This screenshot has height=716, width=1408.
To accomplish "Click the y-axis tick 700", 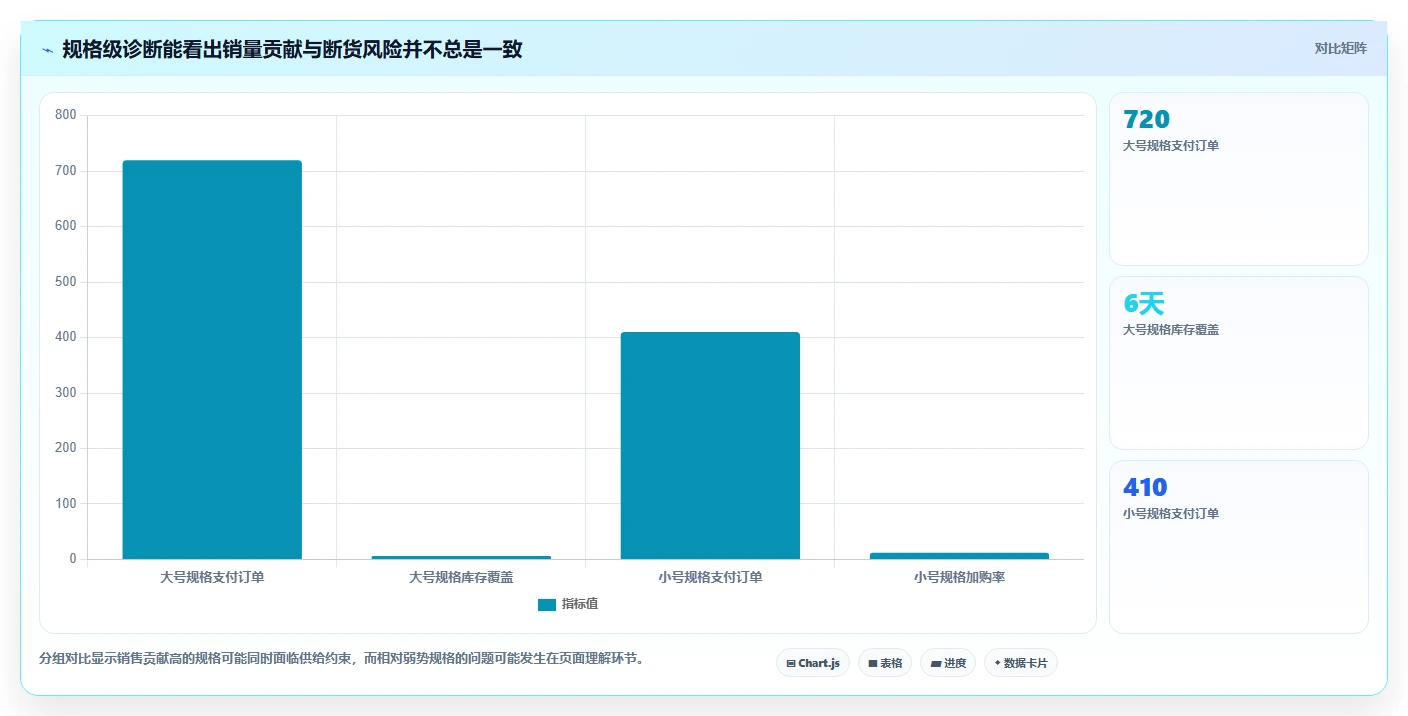I will pyautogui.click(x=66, y=171).
